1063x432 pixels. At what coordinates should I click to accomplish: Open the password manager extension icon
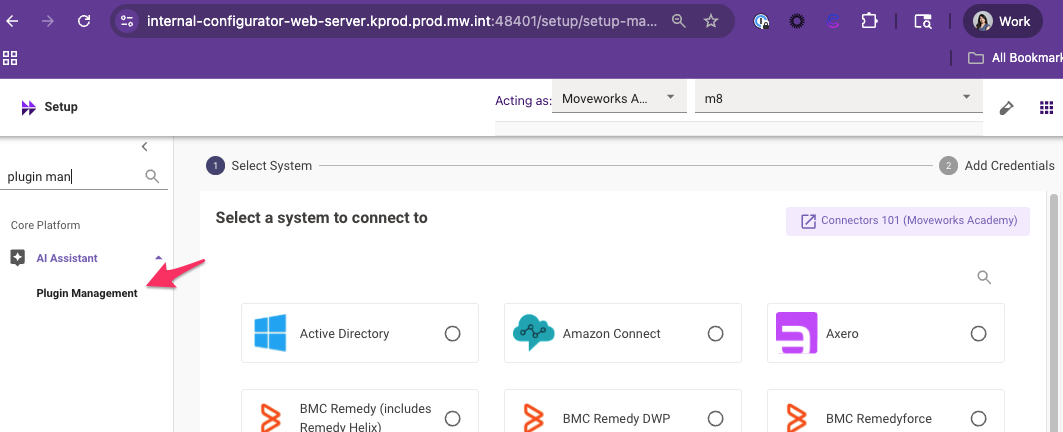[x=761, y=22]
